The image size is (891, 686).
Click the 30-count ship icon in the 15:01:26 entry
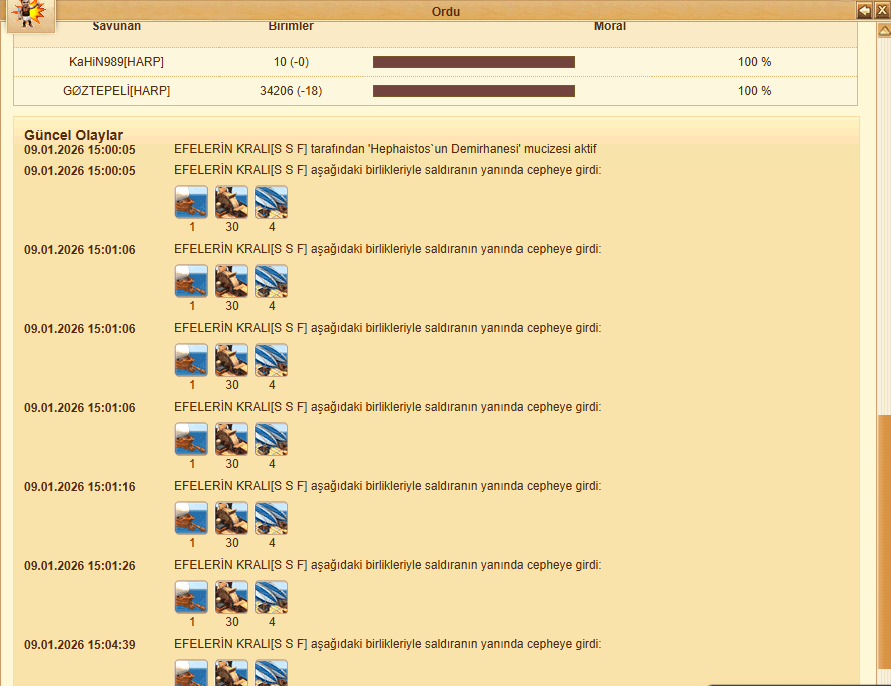[x=231, y=597]
